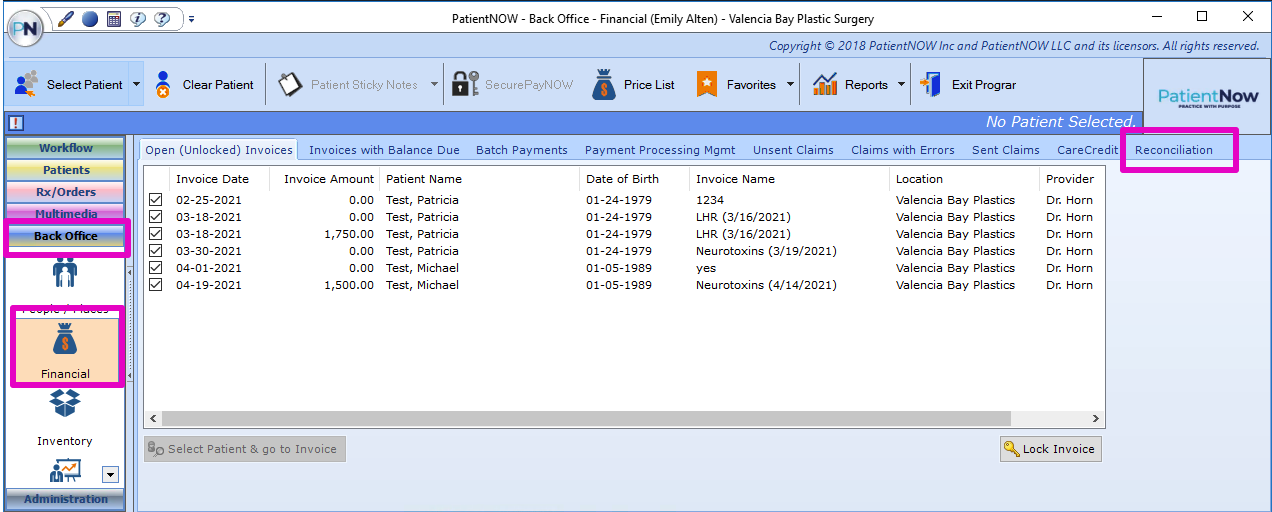
Task: Open the Patients section
Action: click(66, 170)
